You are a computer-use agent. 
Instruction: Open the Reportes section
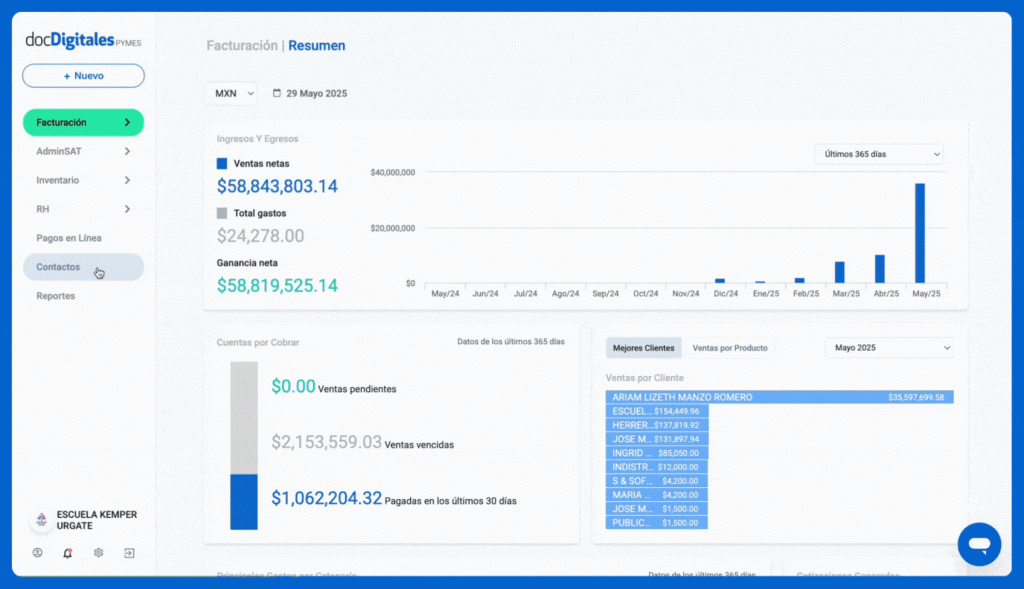pyautogui.click(x=84, y=296)
